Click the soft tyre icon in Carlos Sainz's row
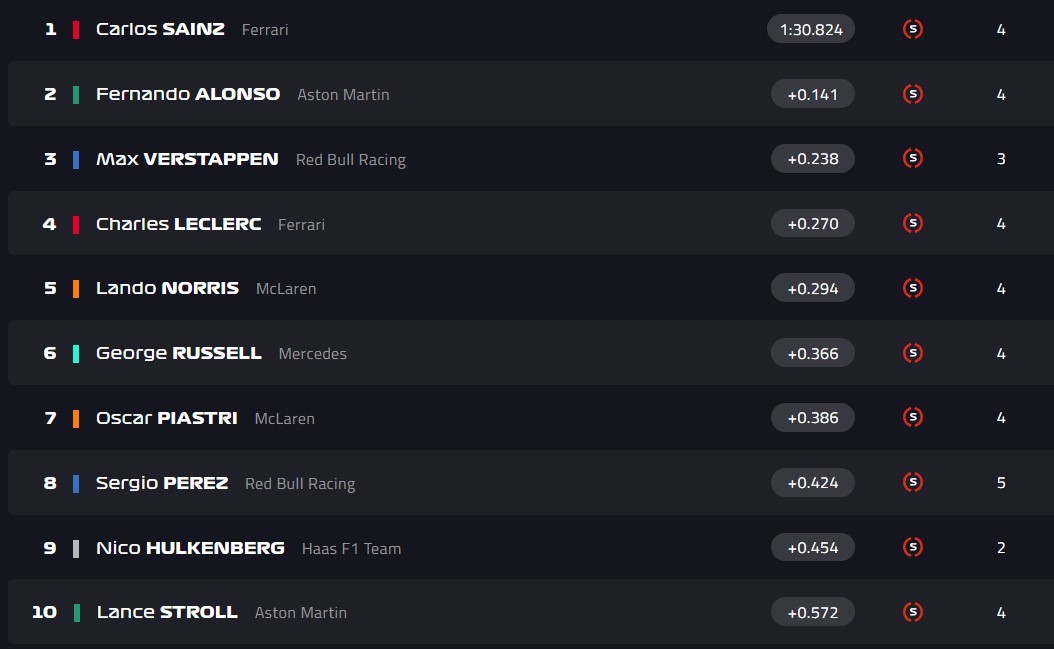 pyautogui.click(x=912, y=30)
